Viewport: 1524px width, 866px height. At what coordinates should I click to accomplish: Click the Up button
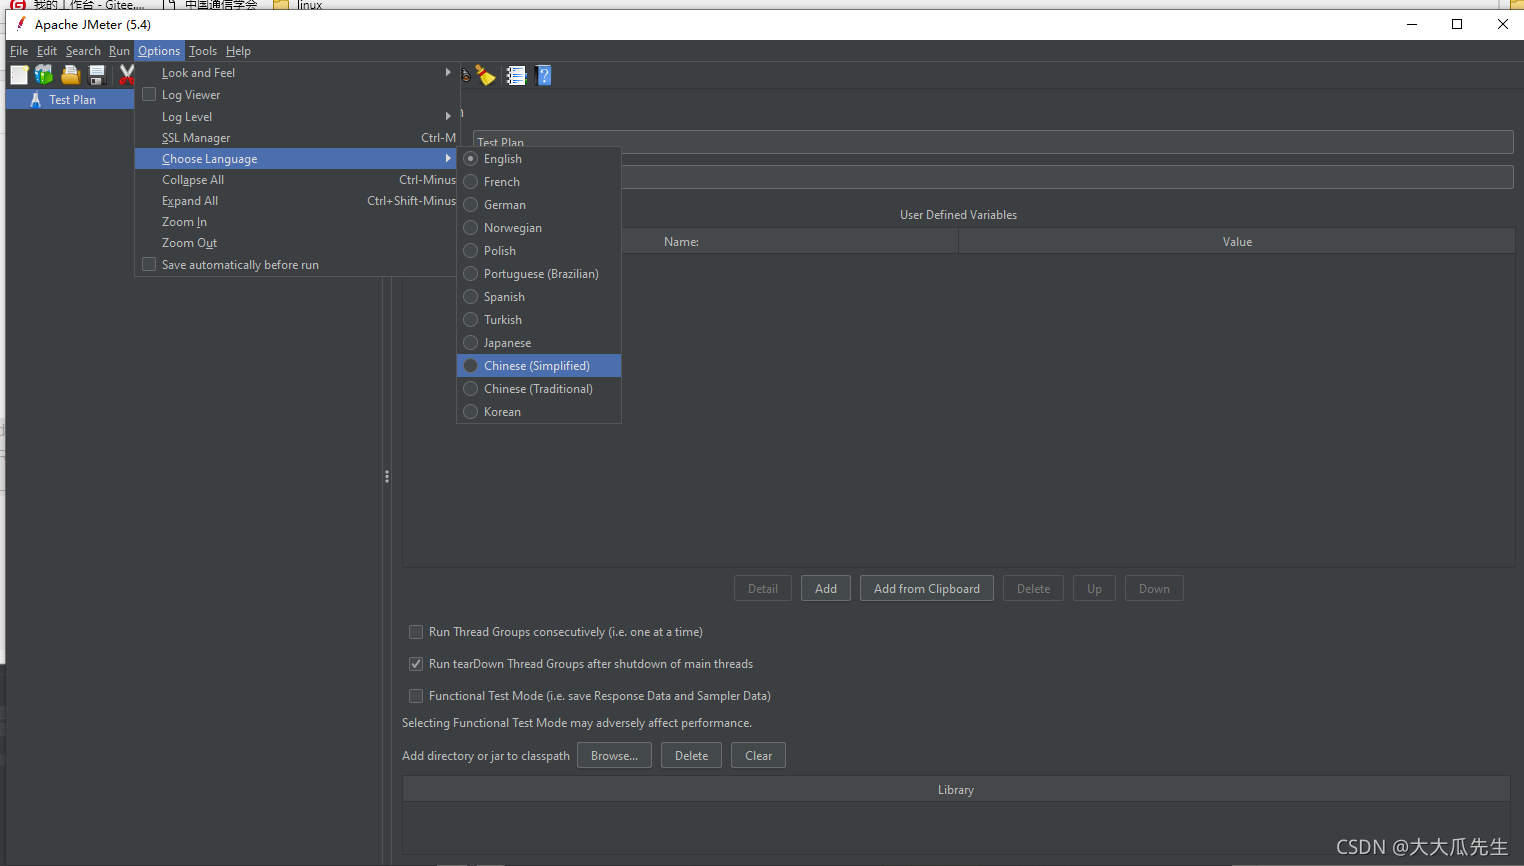[x=1095, y=589]
